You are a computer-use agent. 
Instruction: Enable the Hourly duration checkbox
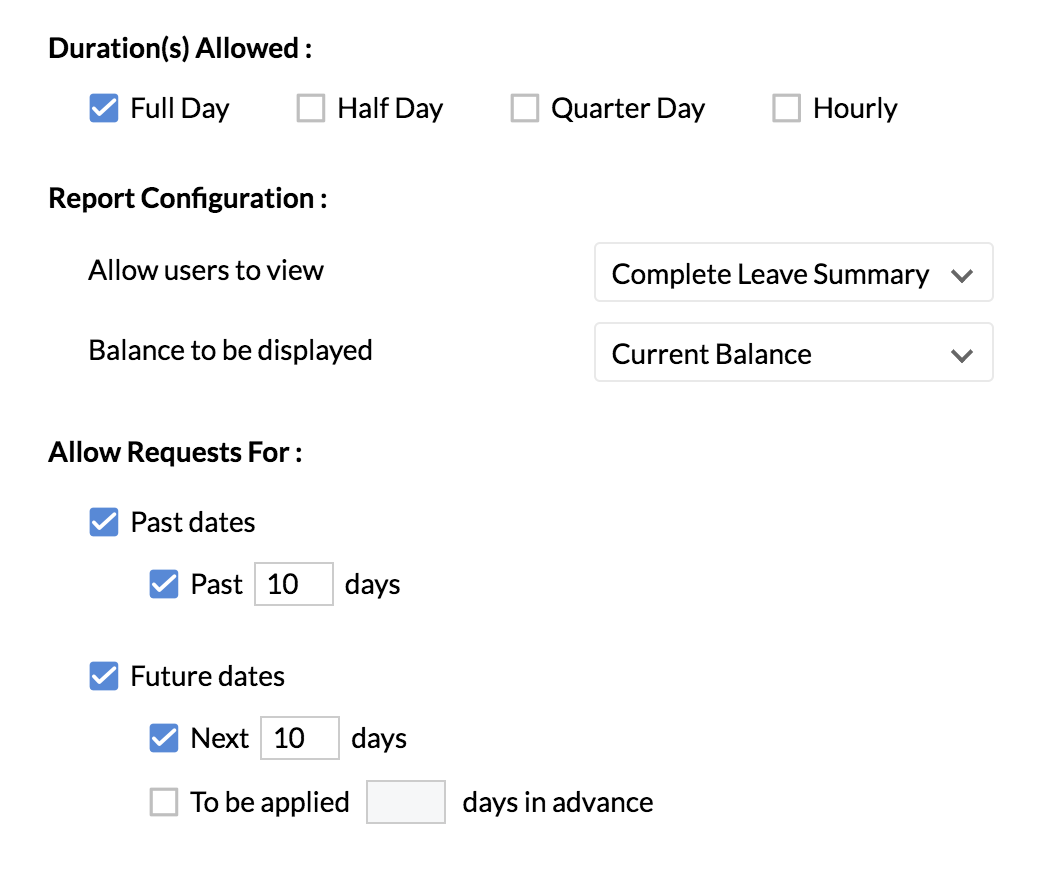click(x=786, y=108)
